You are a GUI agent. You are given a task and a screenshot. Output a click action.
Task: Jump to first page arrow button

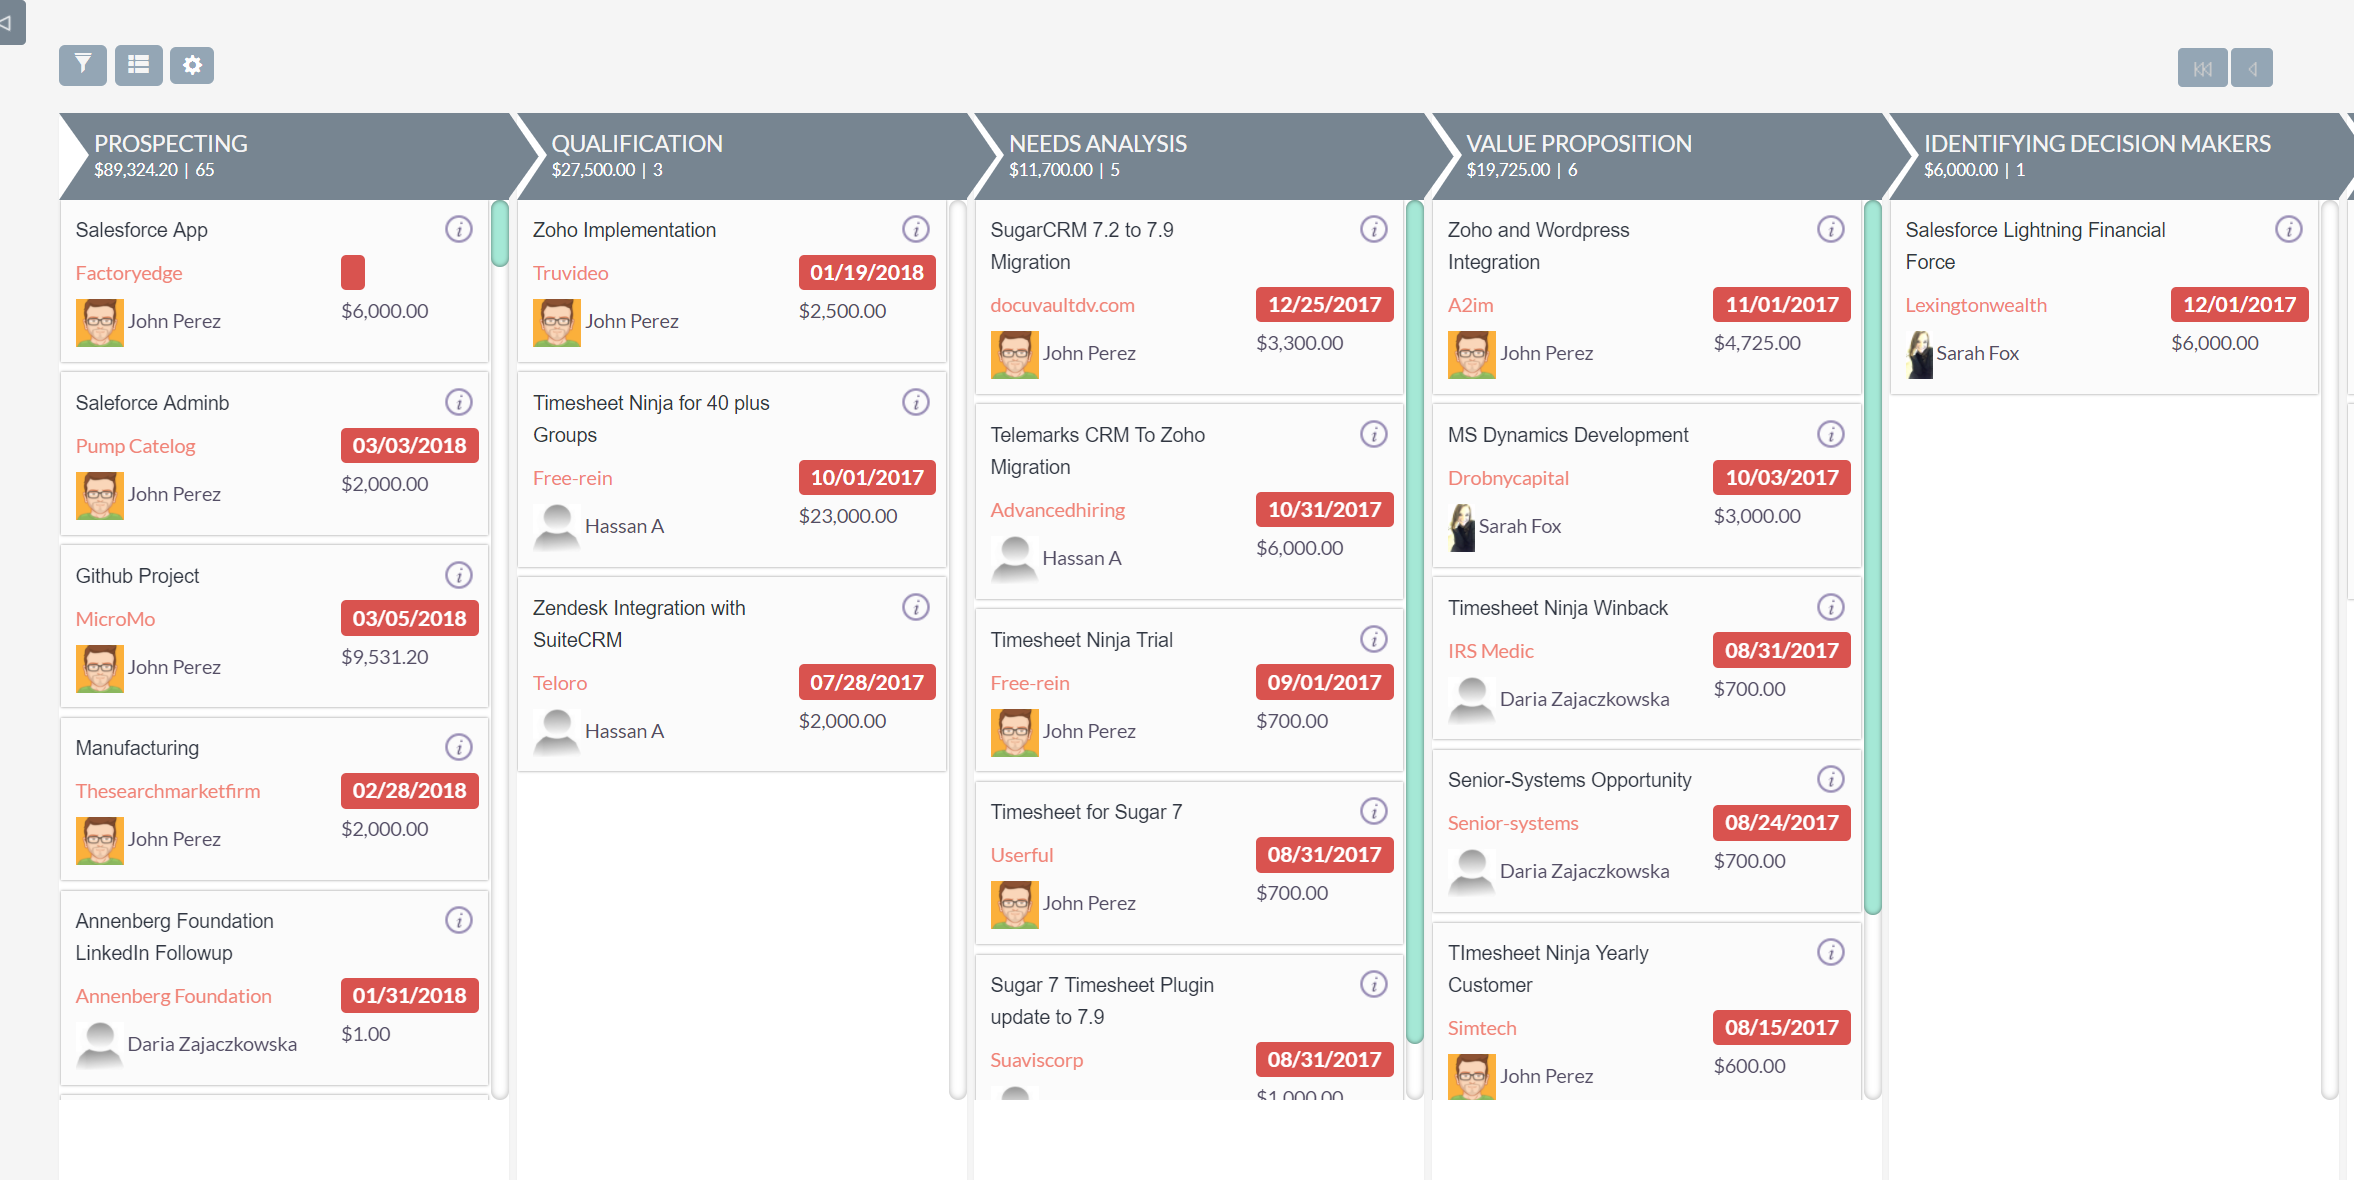click(x=2202, y=68)
